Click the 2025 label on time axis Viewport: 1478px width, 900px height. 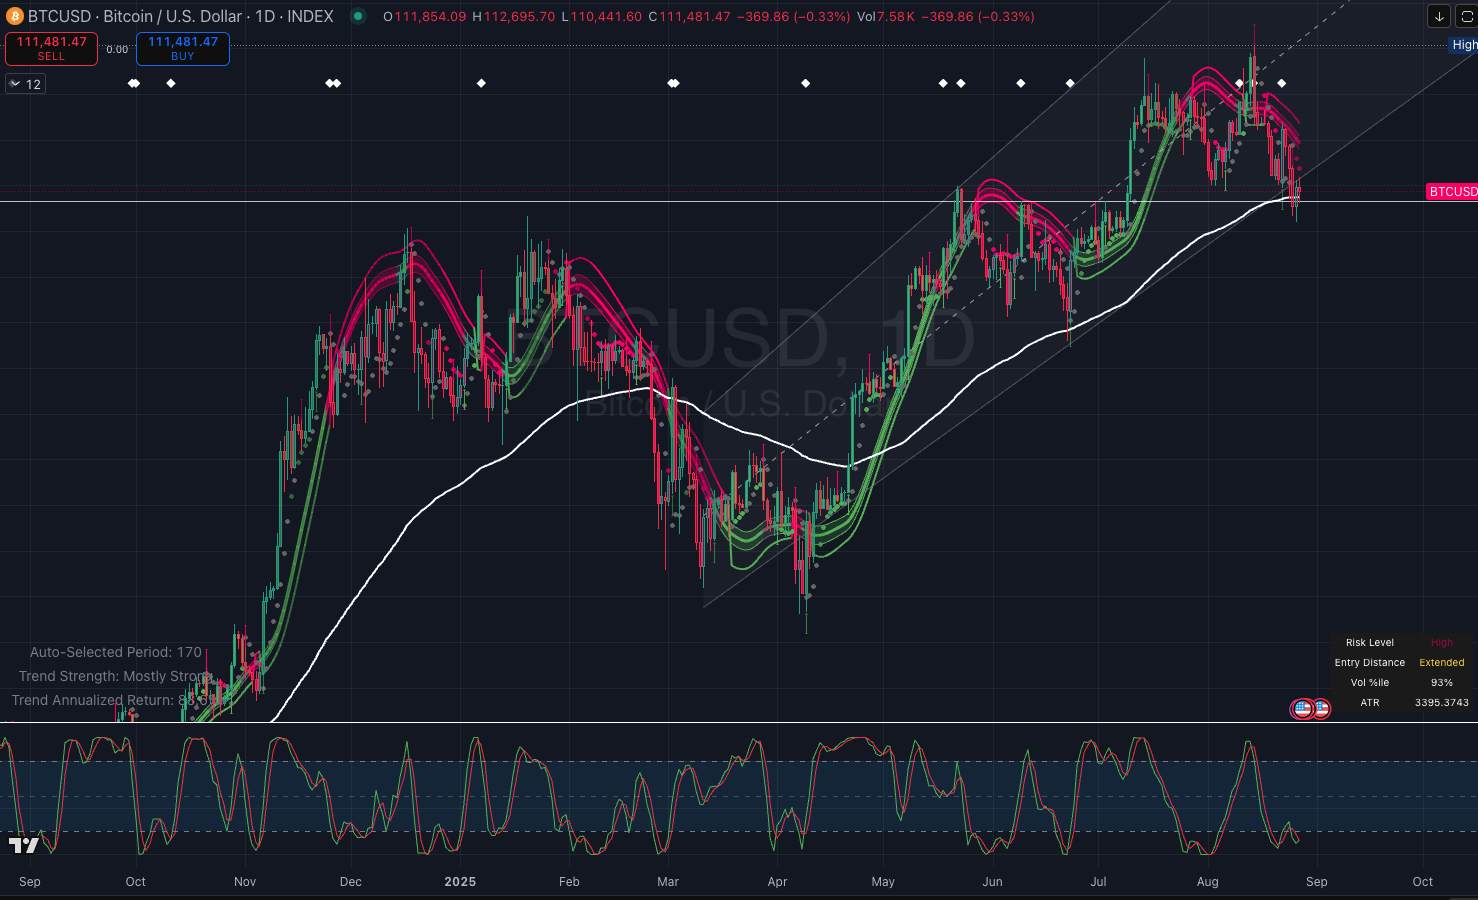460,881
